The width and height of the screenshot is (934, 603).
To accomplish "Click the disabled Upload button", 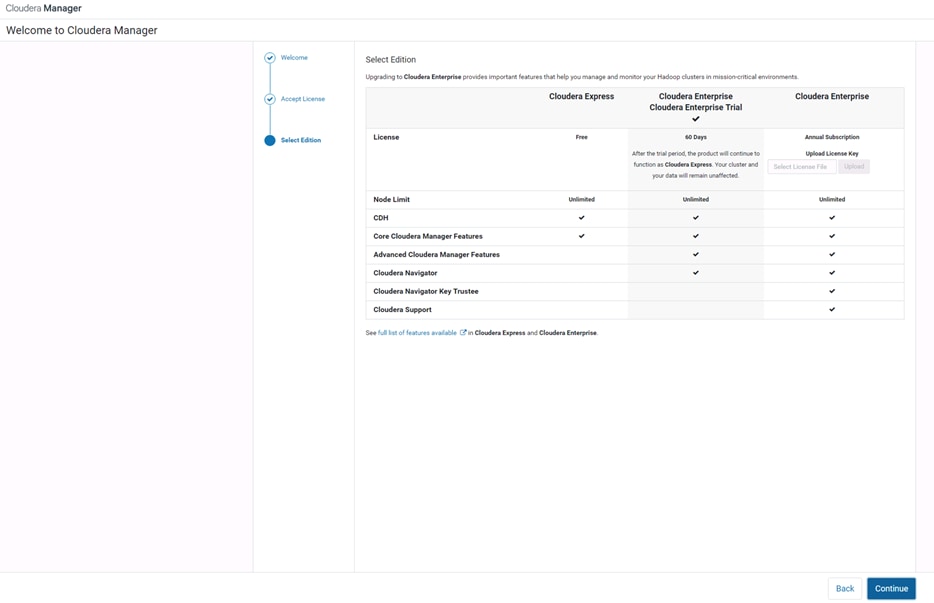I will coord(854,167).
